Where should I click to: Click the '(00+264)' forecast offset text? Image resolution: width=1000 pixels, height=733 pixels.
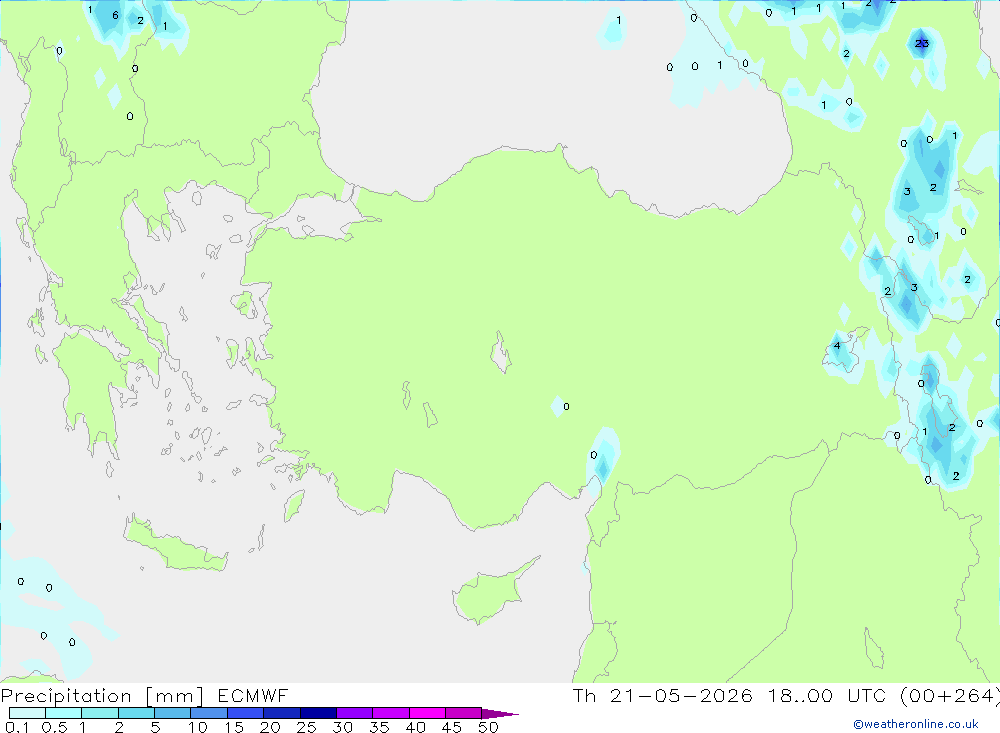950,696
